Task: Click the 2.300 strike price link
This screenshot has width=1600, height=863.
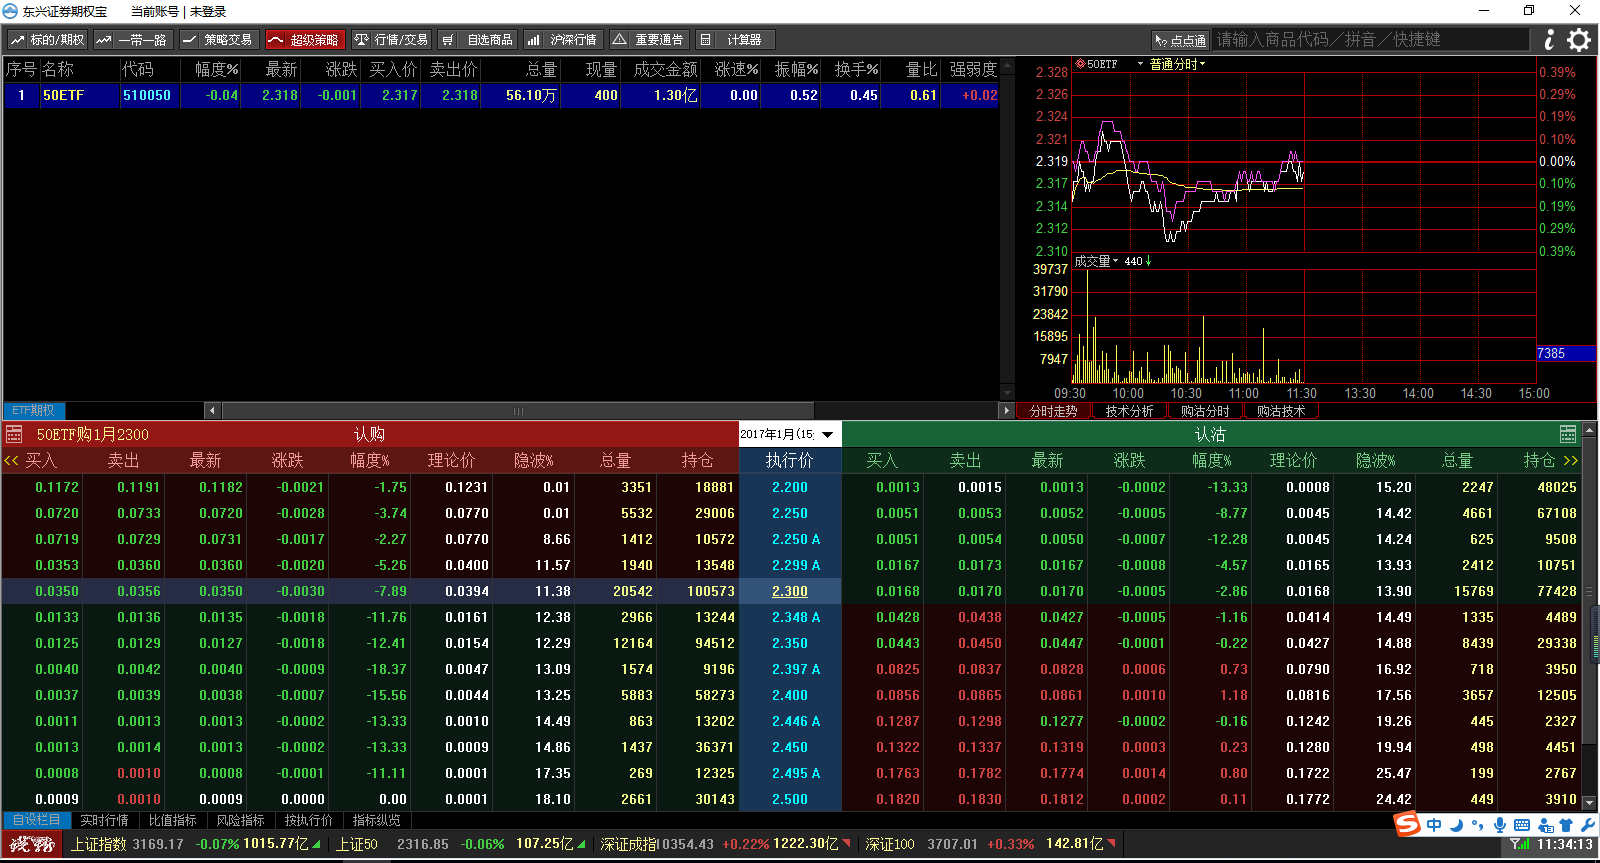Action: pos(789,591)
